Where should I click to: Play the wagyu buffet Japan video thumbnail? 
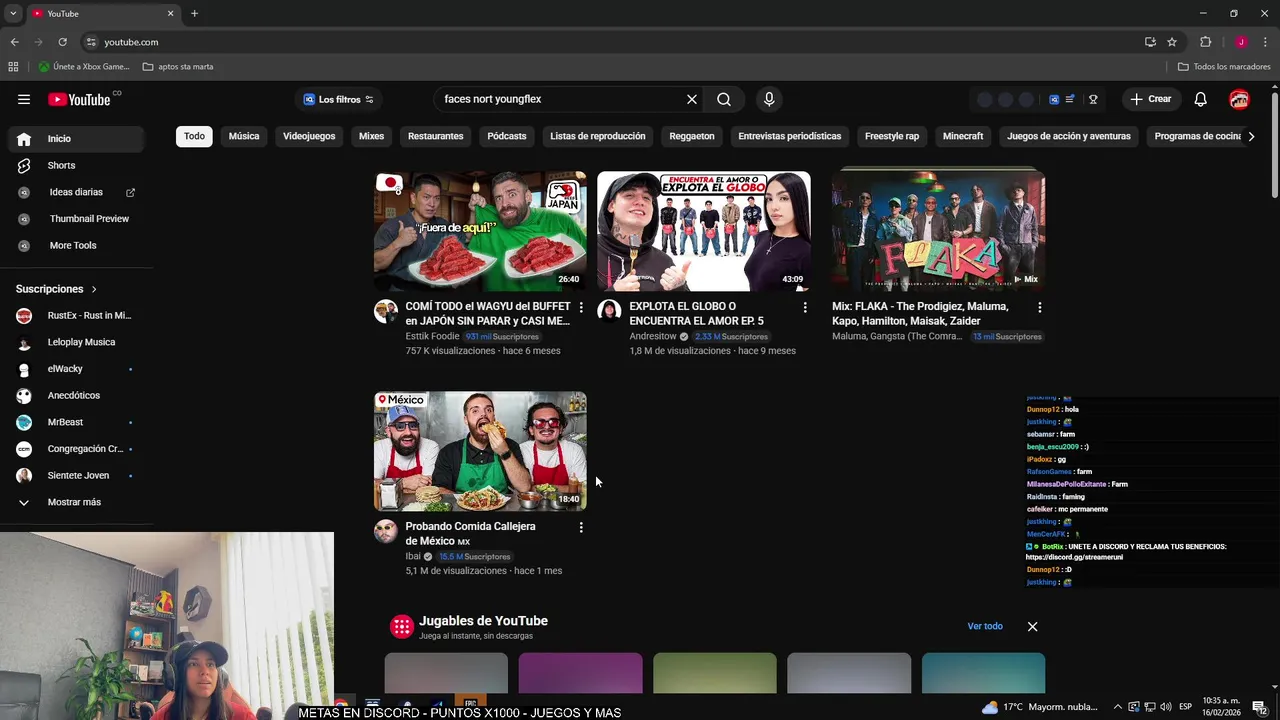pyautogui.click(x=480, y=231)
